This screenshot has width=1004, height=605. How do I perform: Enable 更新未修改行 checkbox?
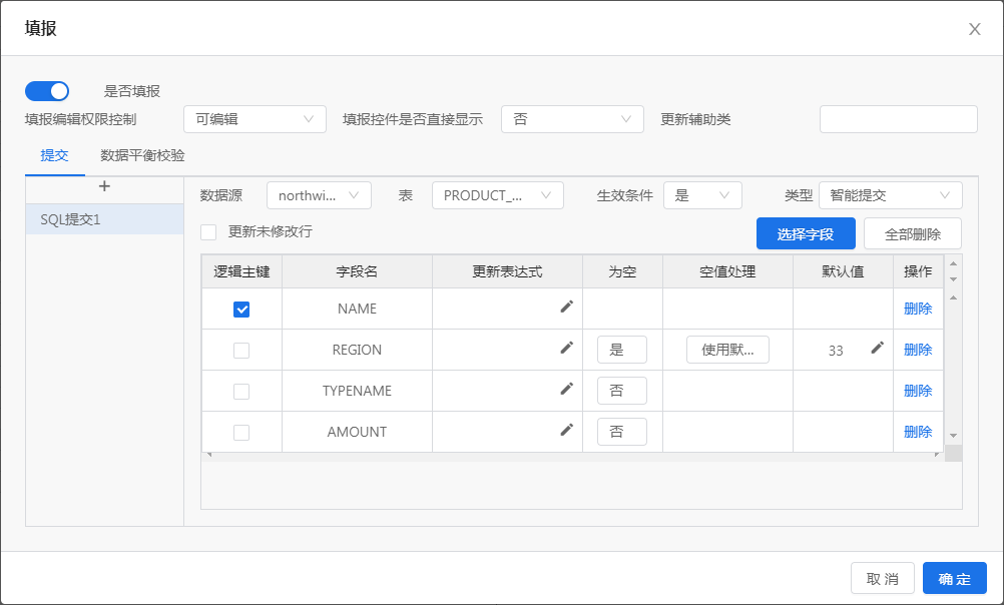click(x=208, y=232)
